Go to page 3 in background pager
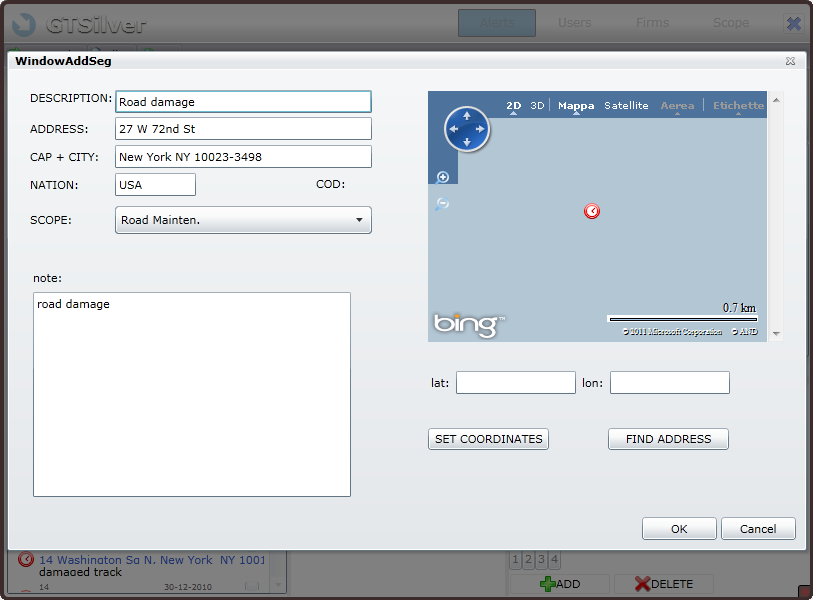This screenshot has width=813, height=600. 541,560
